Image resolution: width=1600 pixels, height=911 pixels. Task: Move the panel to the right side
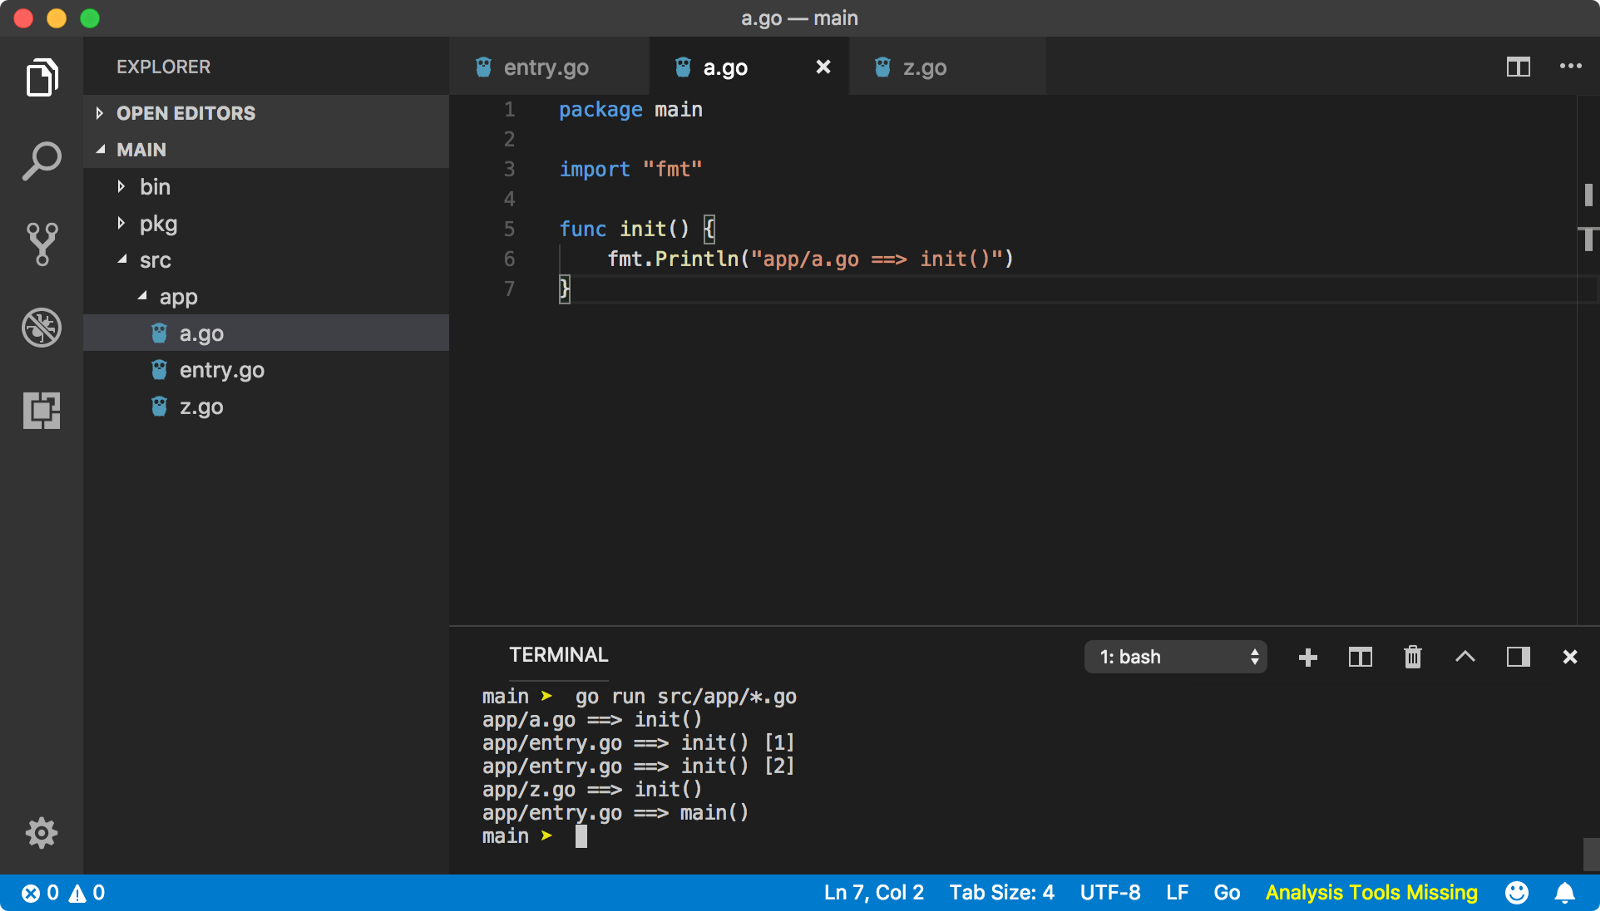[x=1518, y=657]
